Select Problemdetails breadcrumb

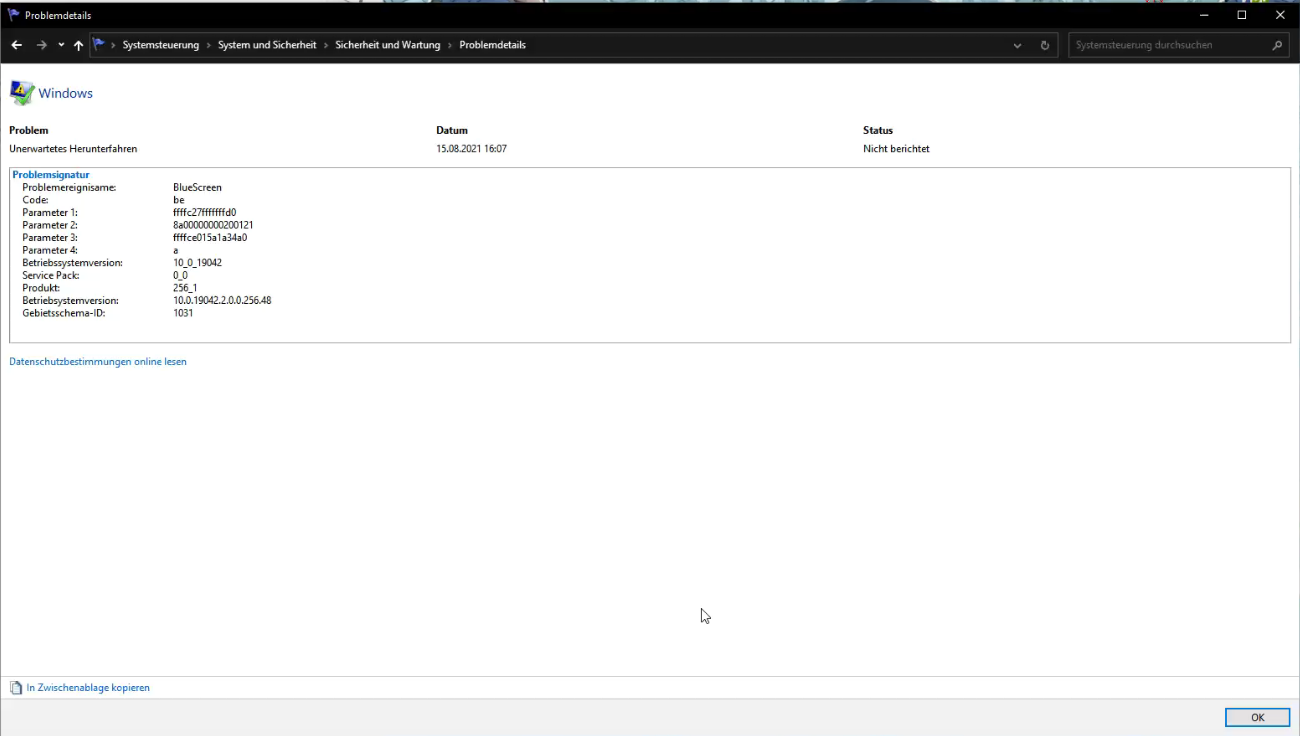[x=492, y=45]
